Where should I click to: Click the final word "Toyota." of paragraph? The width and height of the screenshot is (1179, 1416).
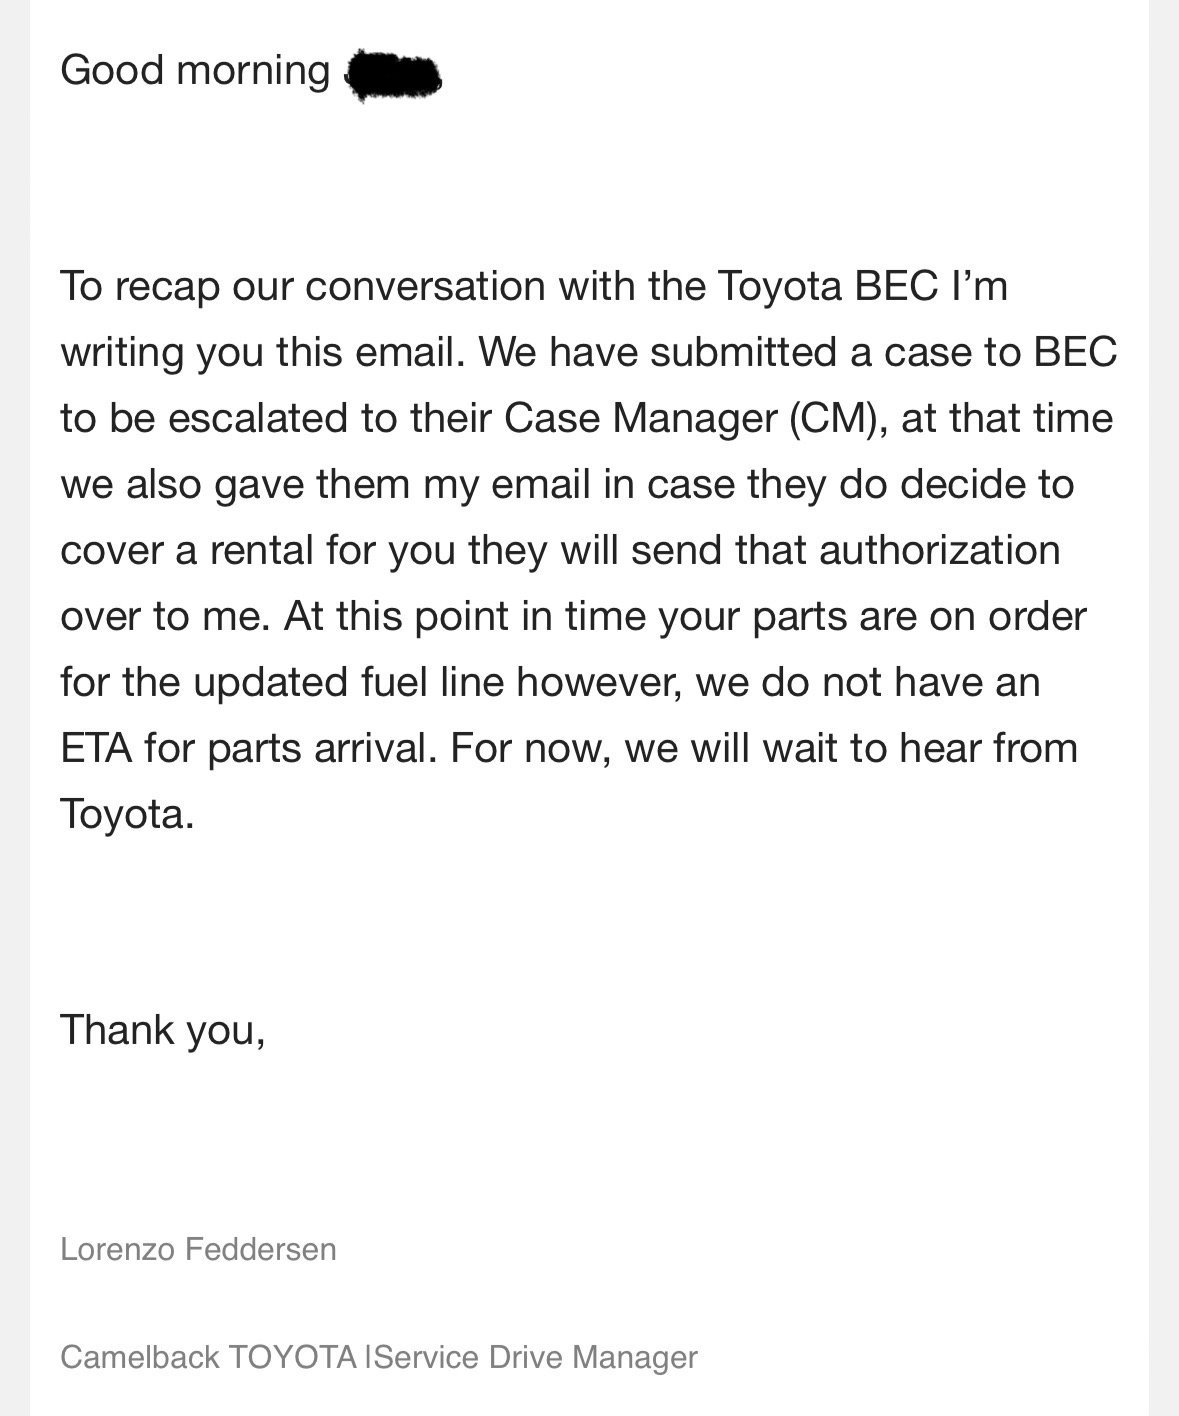coord(127,815)
